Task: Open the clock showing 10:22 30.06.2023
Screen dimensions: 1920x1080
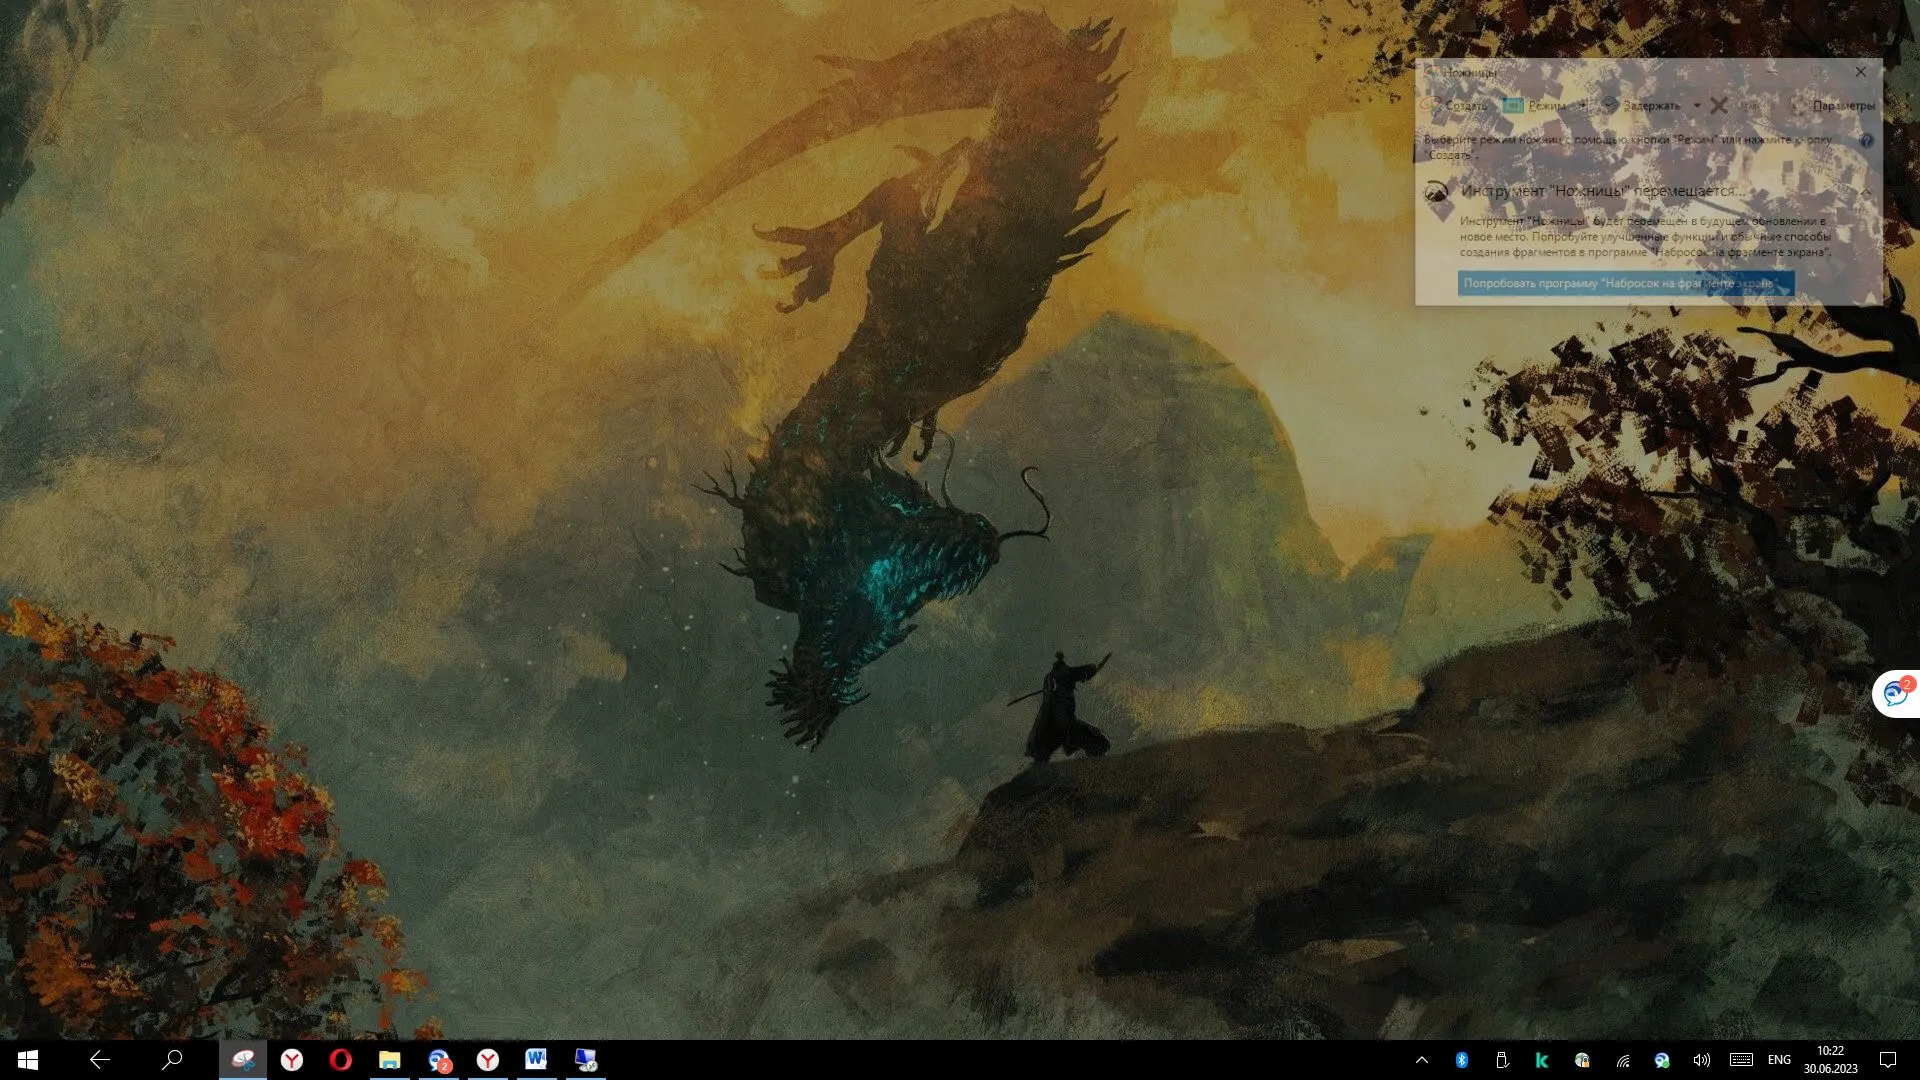Action: pyautogui.click(x=1831, y=1060)
